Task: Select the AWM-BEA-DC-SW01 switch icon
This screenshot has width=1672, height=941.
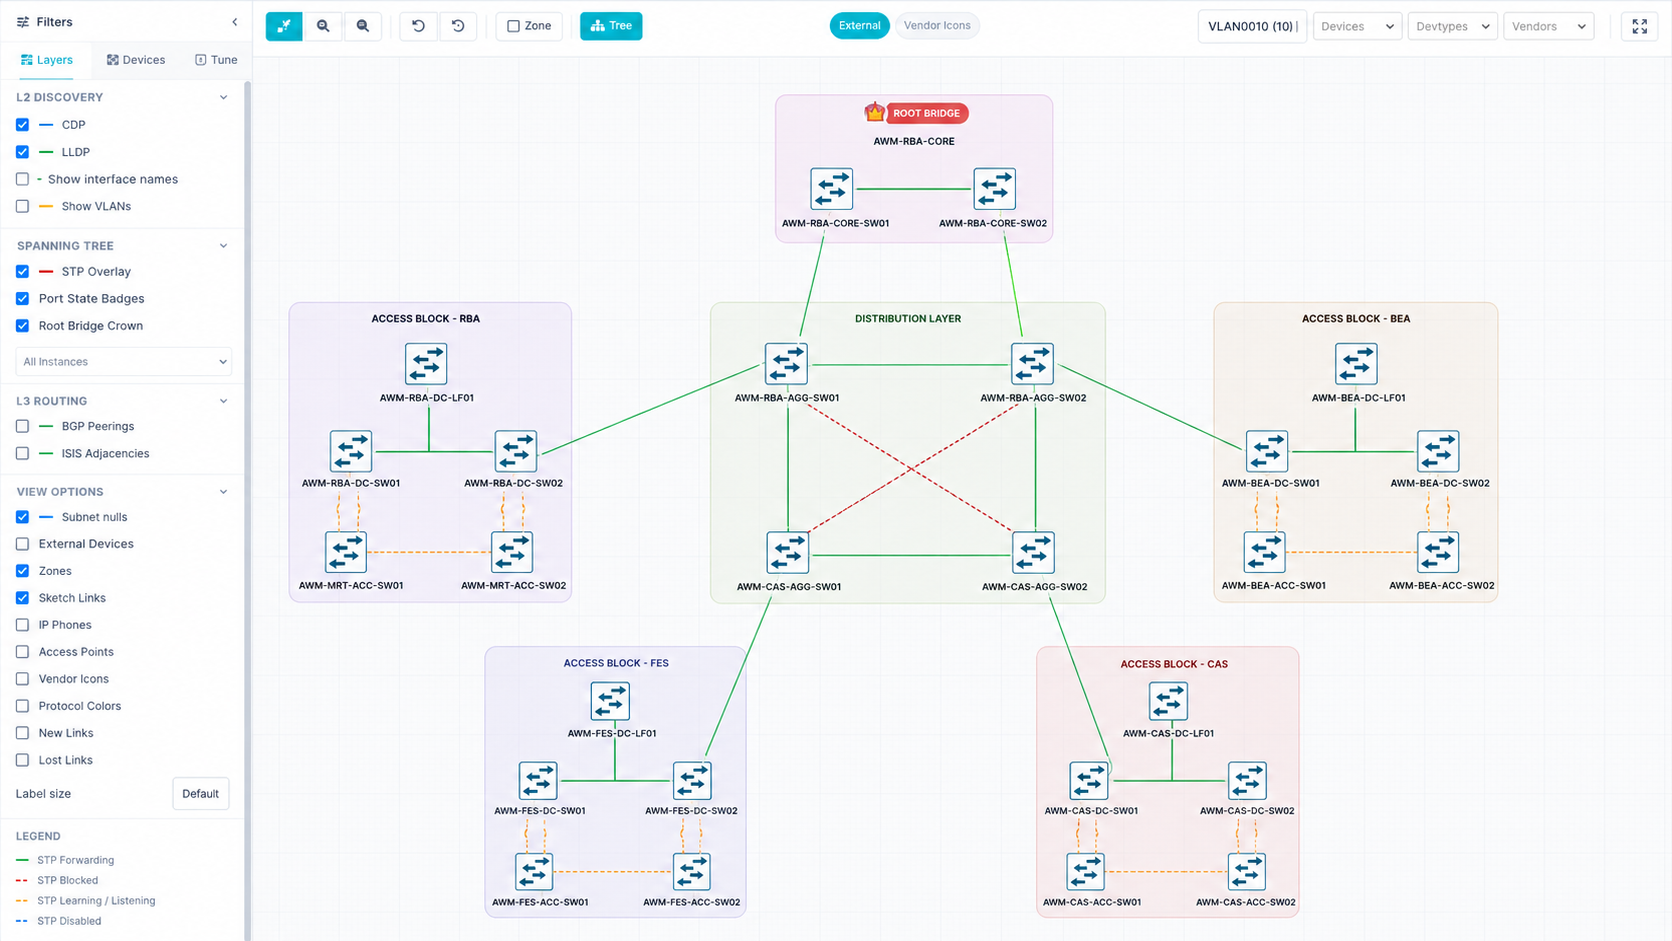Action: click(x=1267, y=451)
